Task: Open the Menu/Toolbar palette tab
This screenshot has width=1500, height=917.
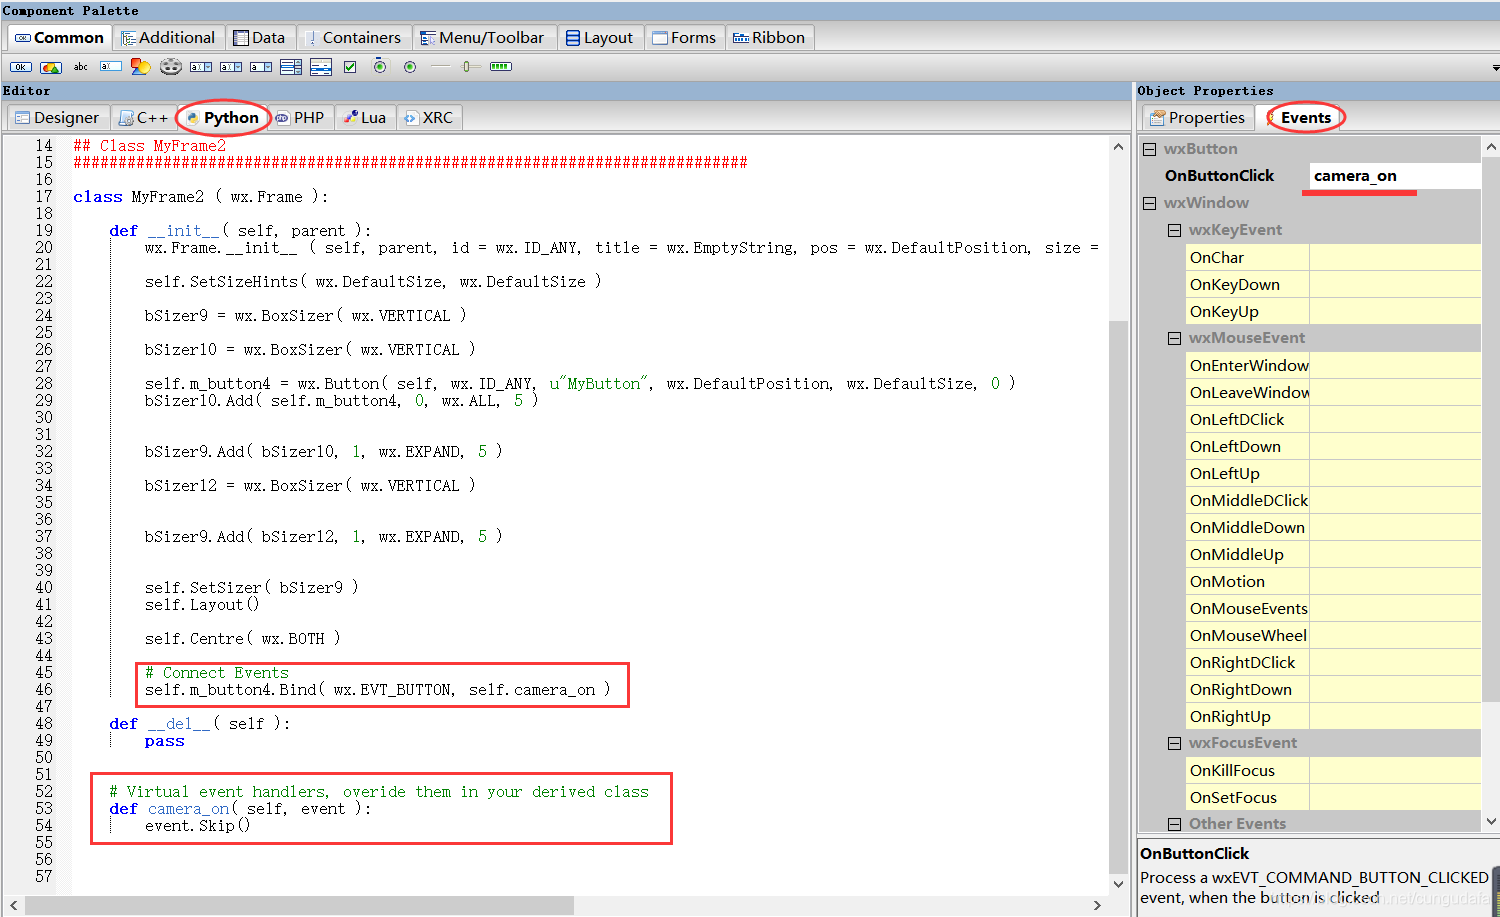Action: [x=483, y=38]
